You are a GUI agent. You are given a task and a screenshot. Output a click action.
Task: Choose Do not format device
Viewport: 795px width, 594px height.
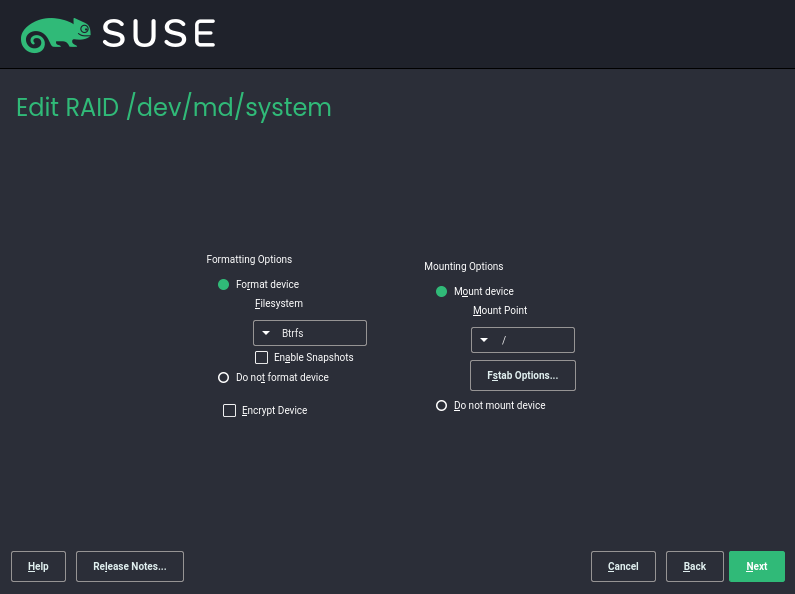224,378
